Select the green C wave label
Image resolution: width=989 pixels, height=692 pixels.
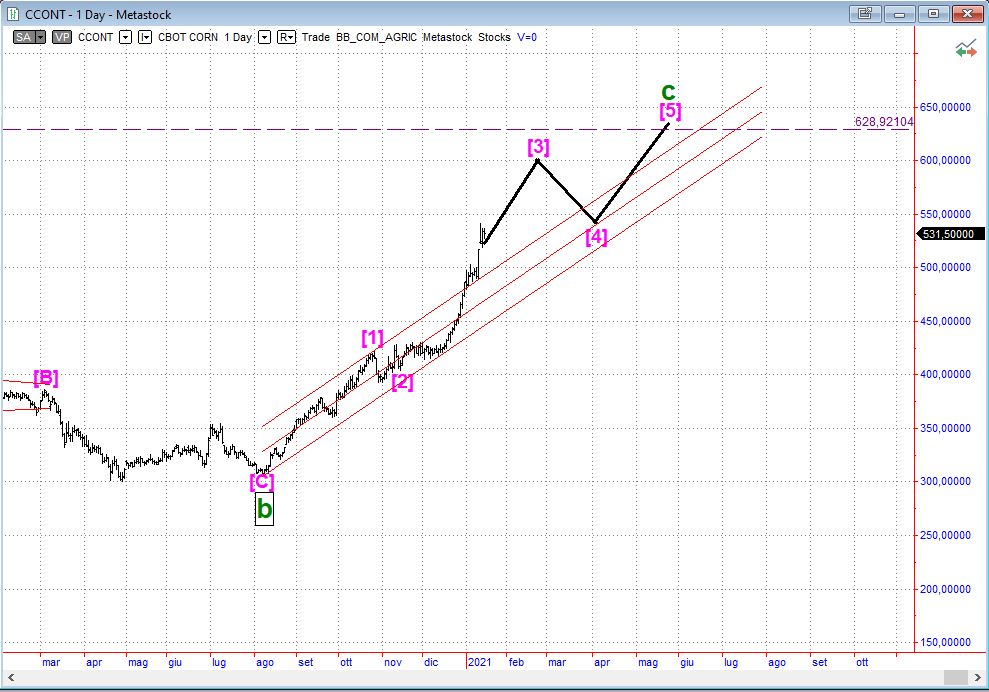coord(668,93)
